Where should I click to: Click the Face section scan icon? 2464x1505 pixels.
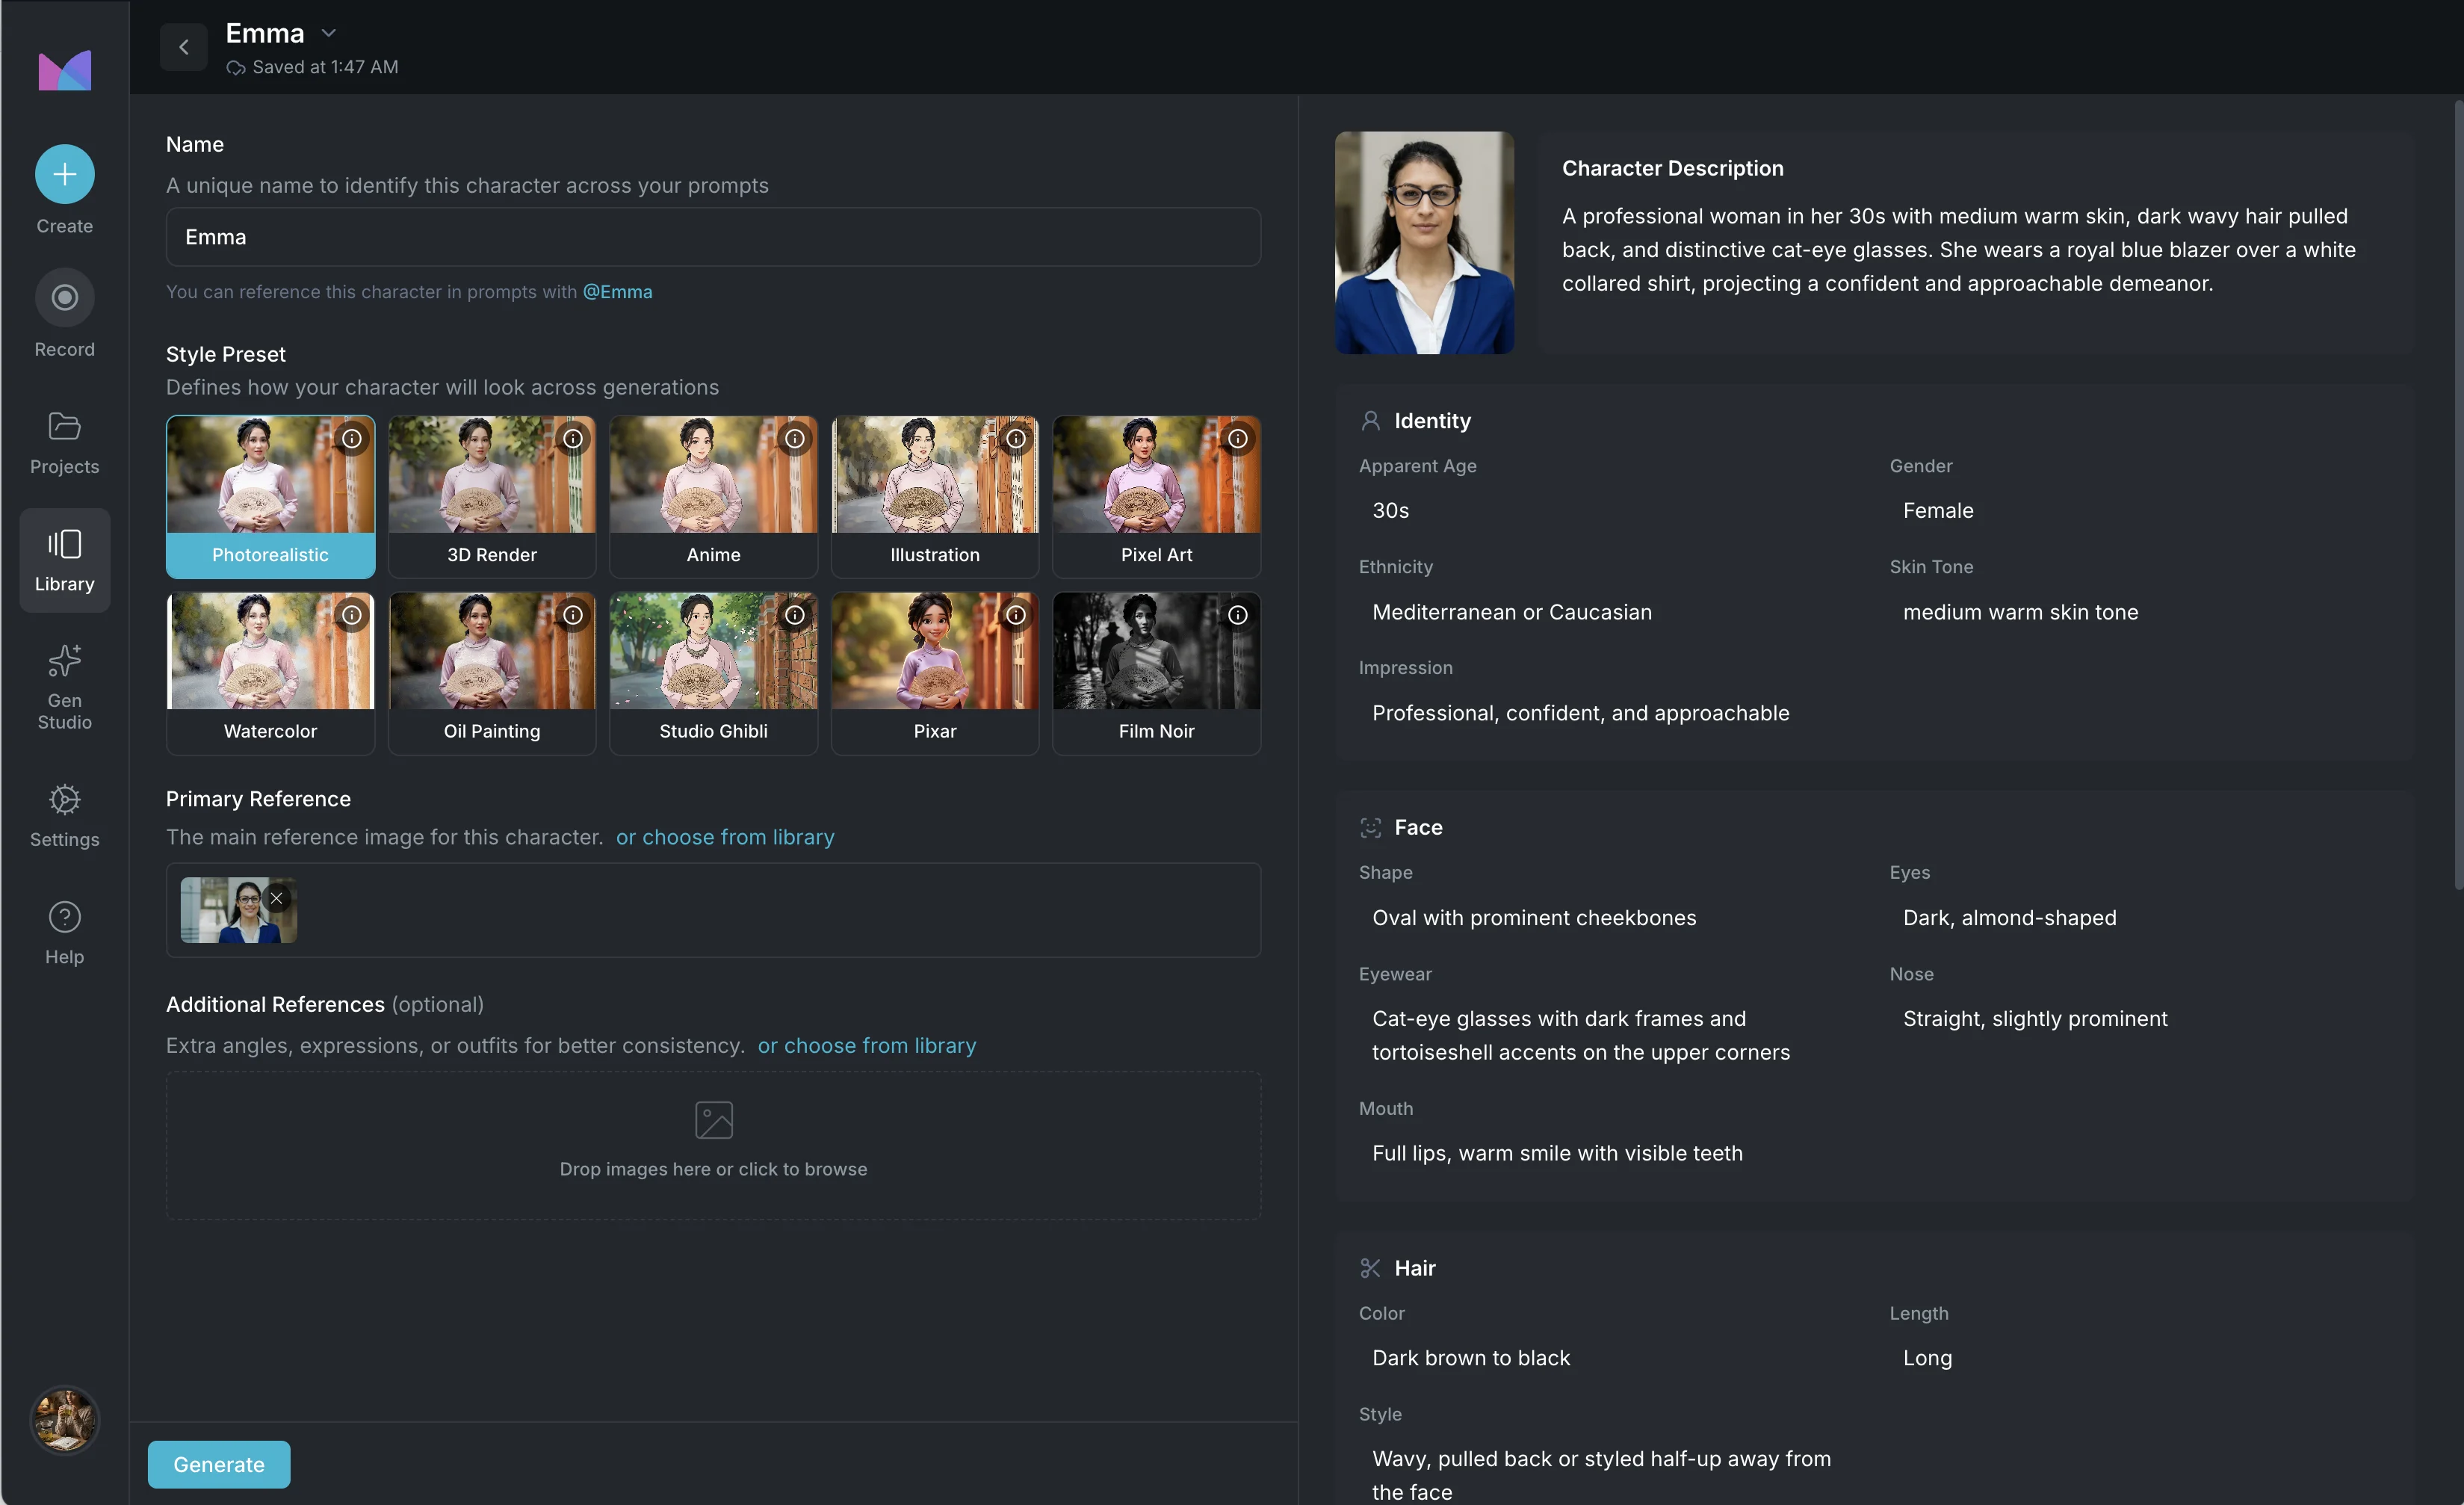click(x=1370, y=827)
